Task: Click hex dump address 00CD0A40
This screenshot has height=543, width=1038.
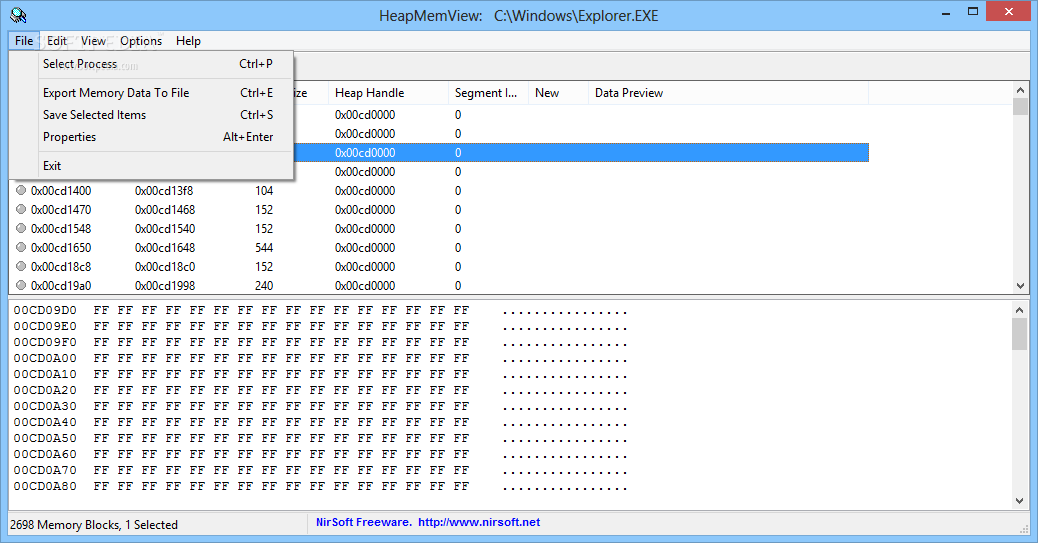Action: tap(45, 422)
